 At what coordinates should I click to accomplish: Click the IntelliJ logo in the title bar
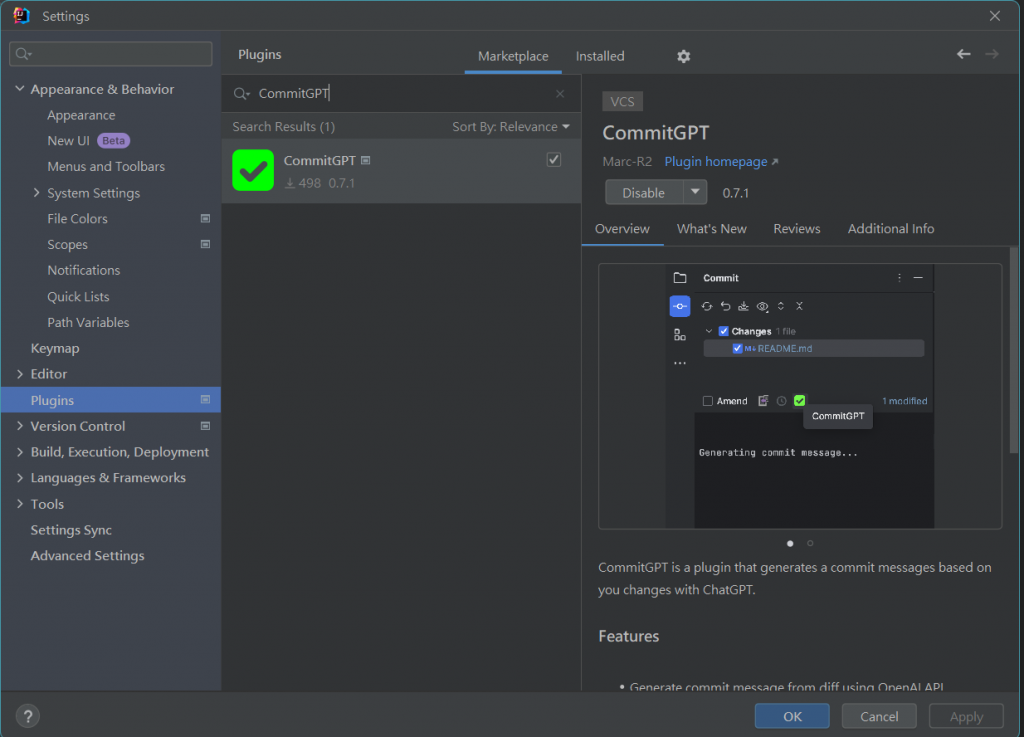click(x=21, y=16)
